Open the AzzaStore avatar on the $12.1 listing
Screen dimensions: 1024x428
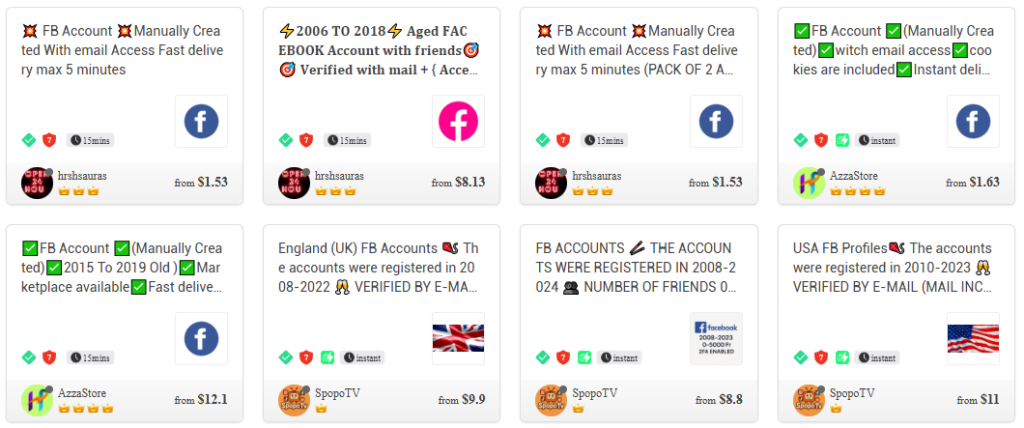click(37, 400)
